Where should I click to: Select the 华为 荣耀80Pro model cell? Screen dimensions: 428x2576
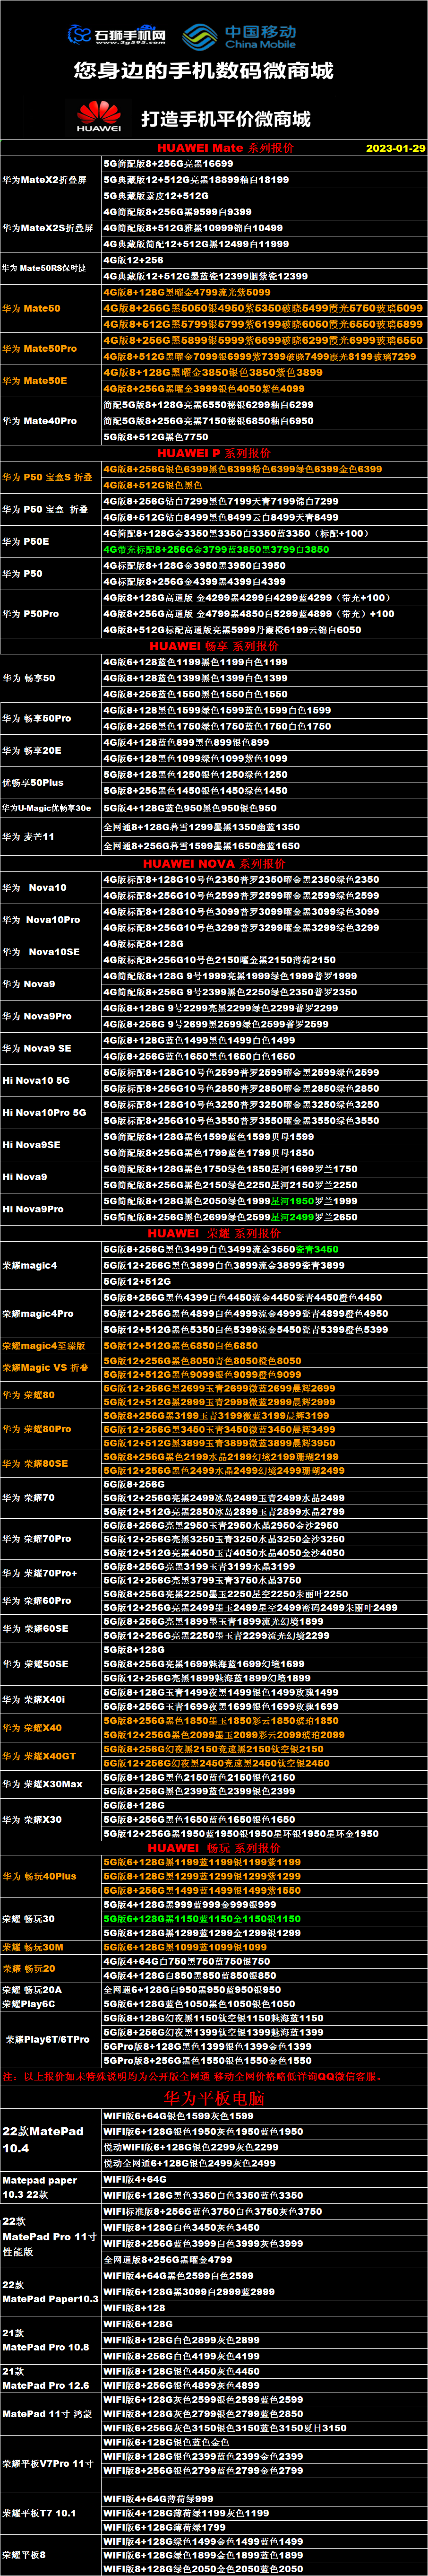tap(50, 1429)
